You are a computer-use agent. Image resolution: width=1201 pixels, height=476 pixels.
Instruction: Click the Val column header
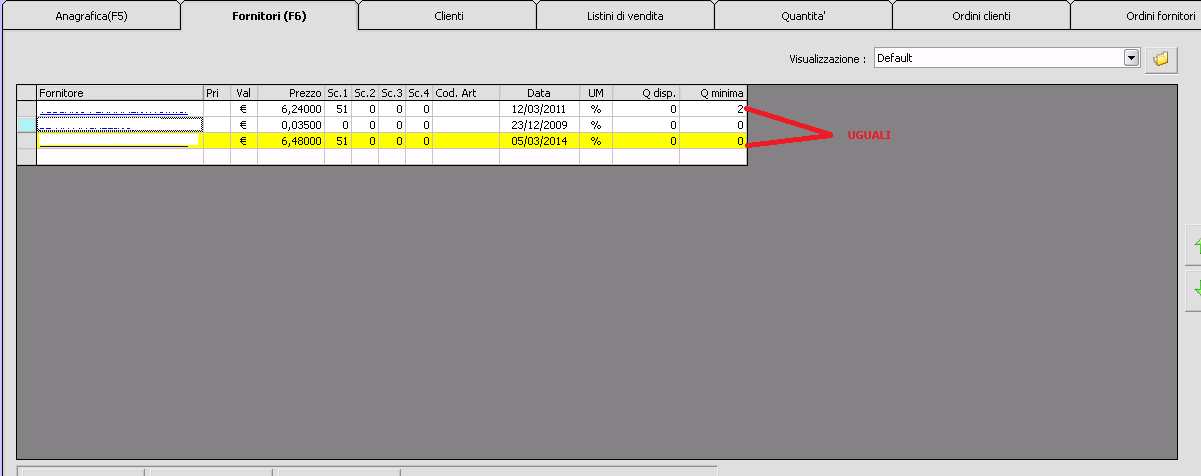(x=244, y=93)
